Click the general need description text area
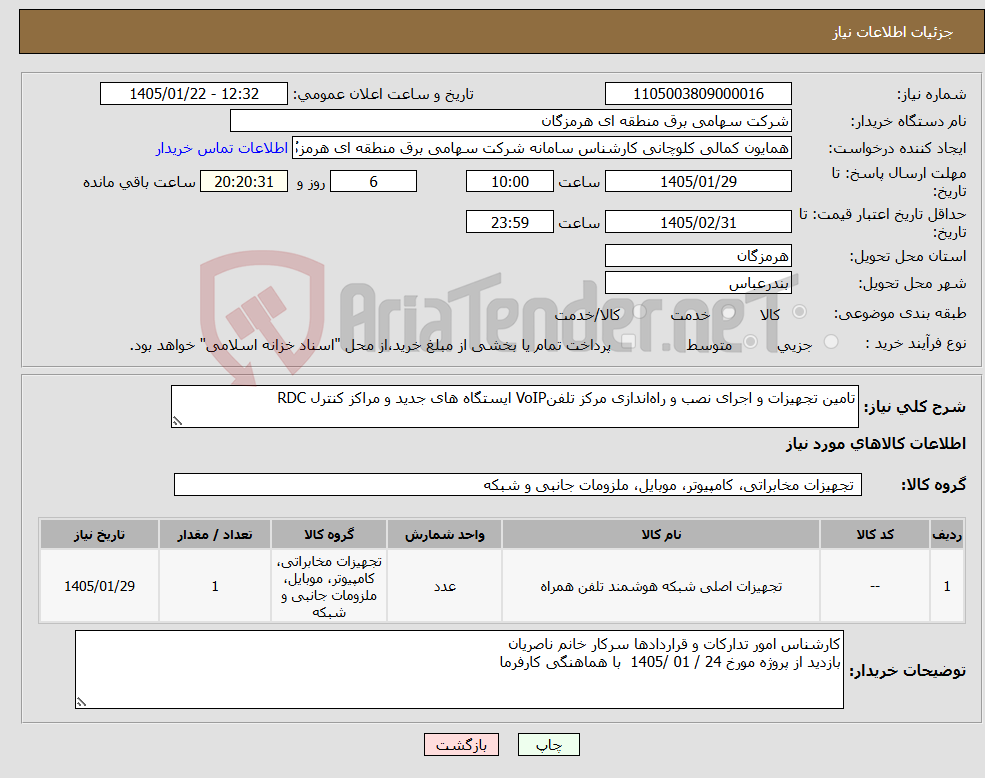The height and width of the screenshot is (778, 985). click(514, 407)
